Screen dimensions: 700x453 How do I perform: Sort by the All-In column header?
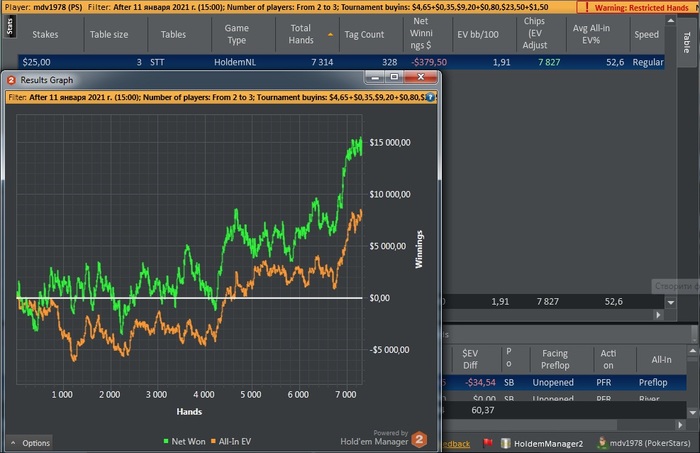click(661, 359)
